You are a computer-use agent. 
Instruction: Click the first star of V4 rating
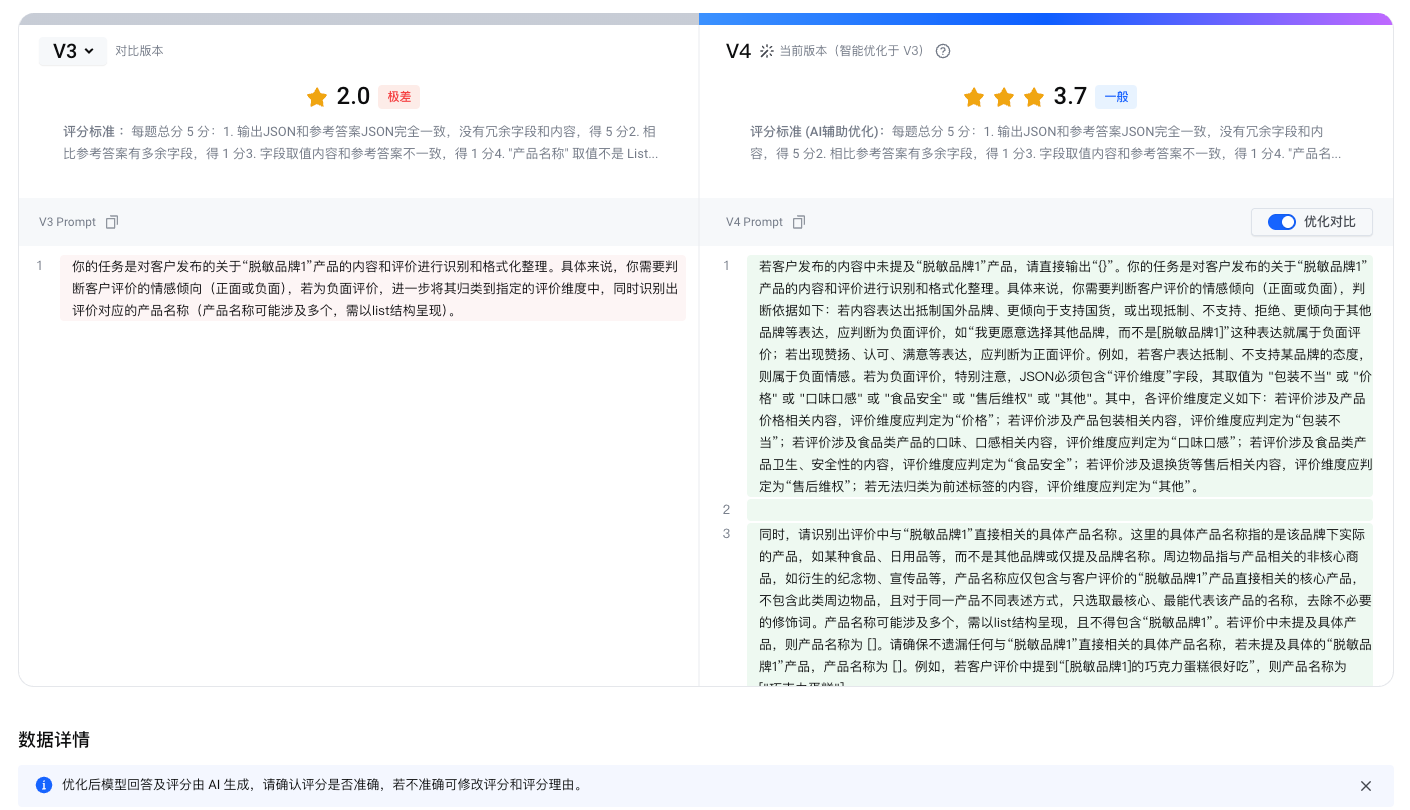pyautogui.click(x=973, y=97)
